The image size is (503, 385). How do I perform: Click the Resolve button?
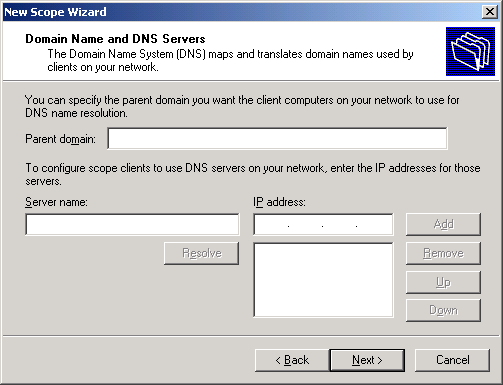pyautogui.click(x=201, y=253)
